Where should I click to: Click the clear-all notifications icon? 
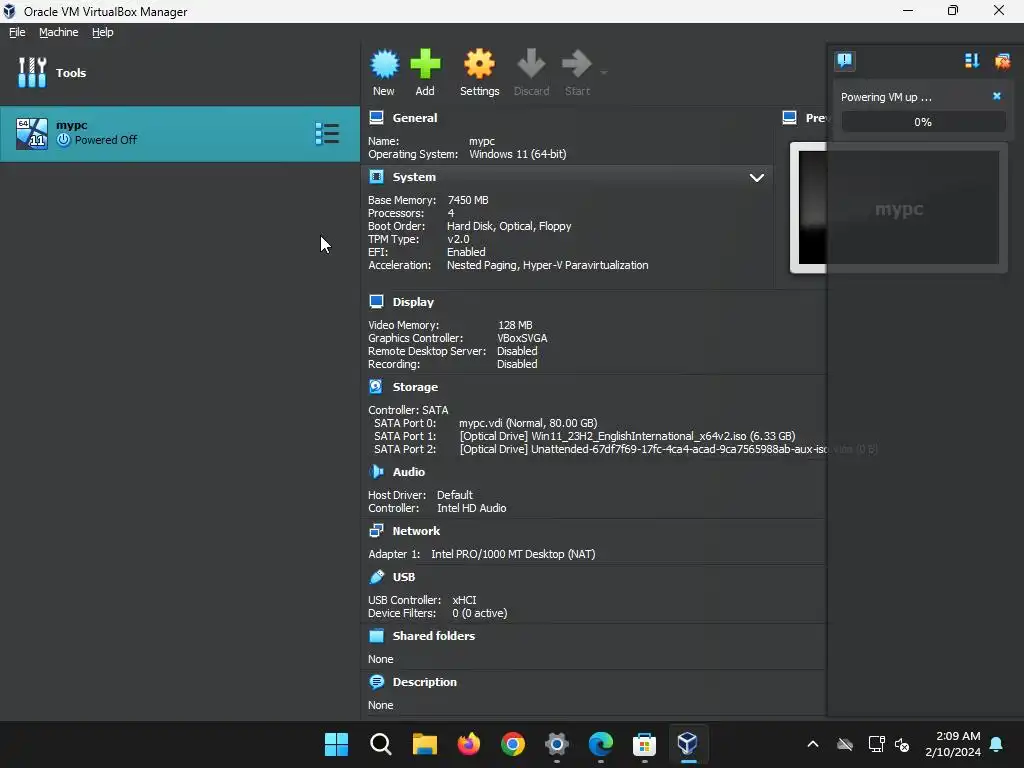[1002, 61]
